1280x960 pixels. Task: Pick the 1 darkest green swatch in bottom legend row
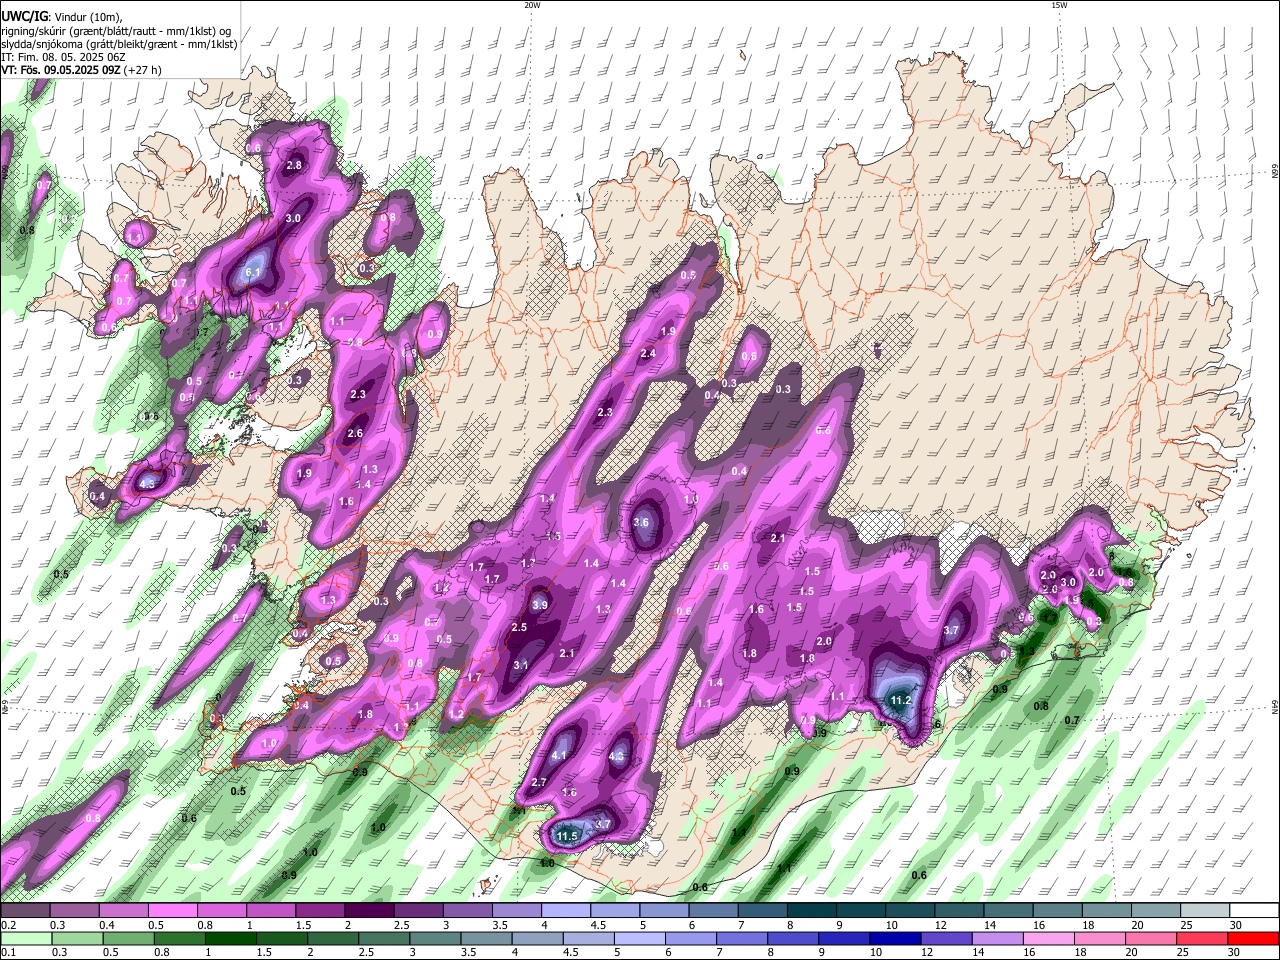pyautogui.click(x=230, y=938)
